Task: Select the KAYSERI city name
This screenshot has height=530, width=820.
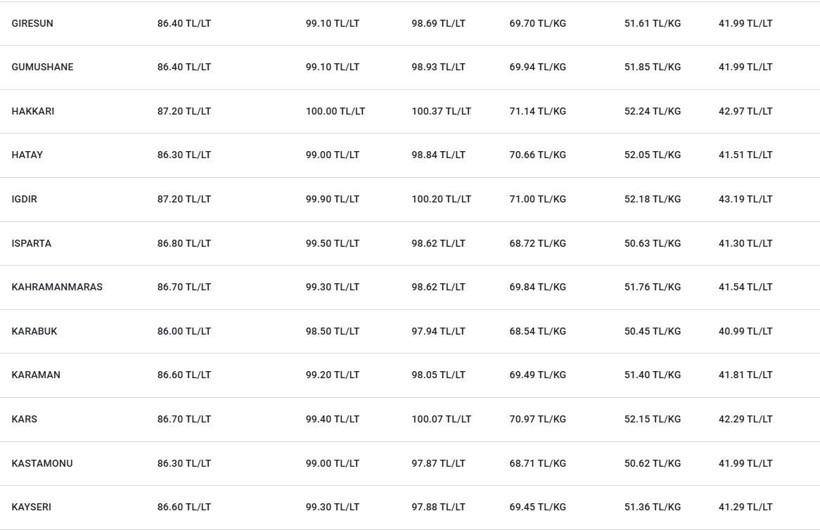Action: pos(31,507)
